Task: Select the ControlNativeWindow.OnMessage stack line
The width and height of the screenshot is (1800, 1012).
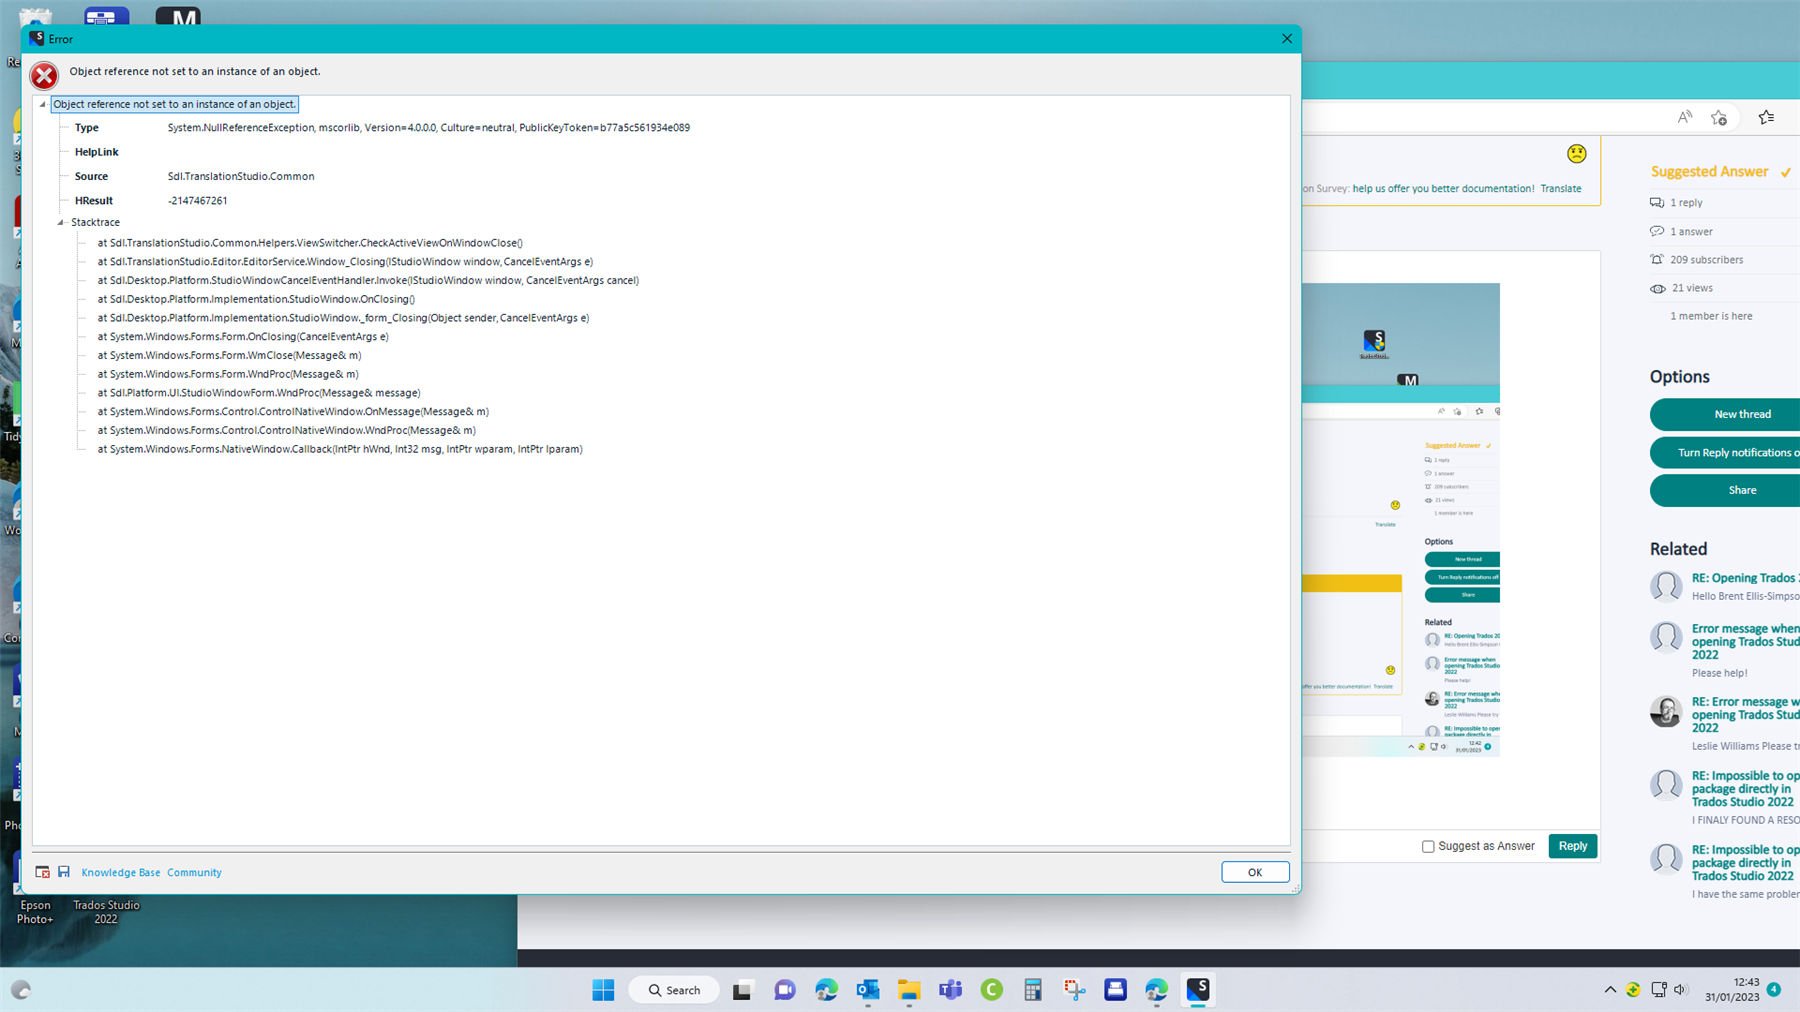Action: (293, 412)
